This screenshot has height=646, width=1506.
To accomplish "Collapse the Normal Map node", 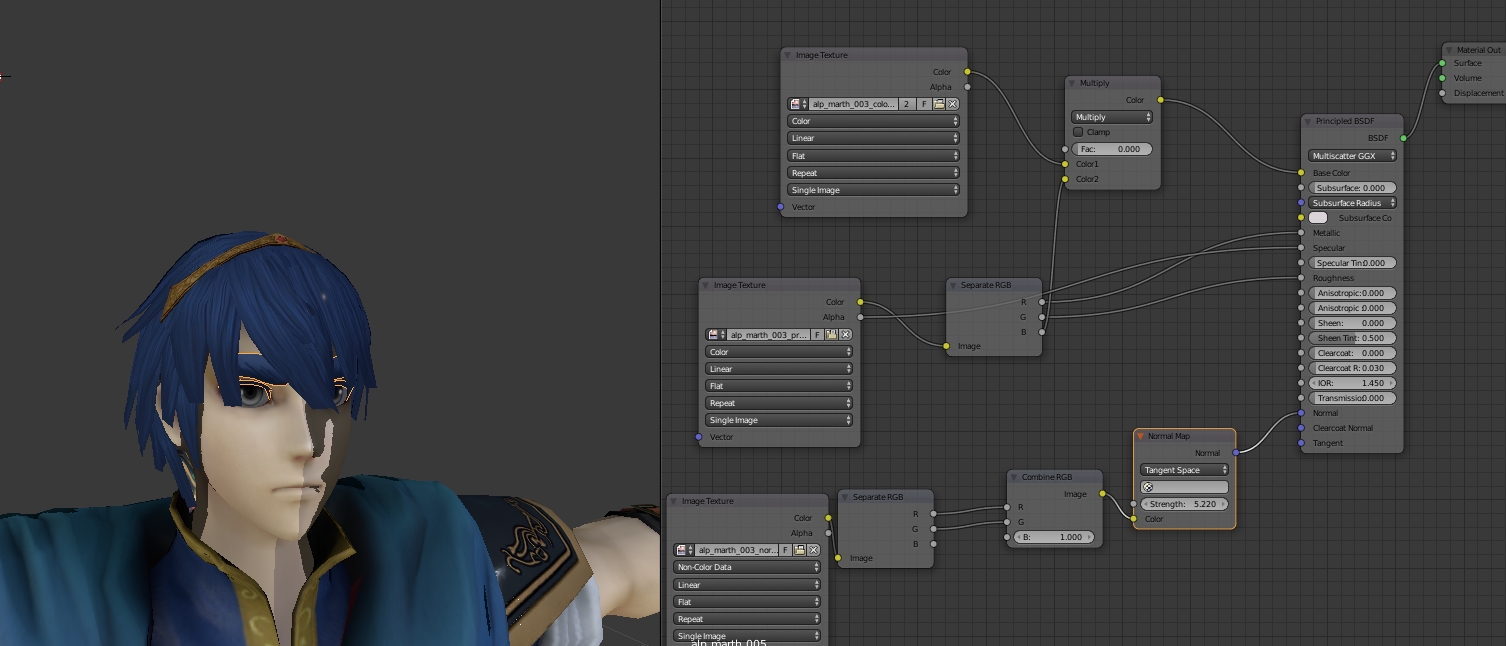I will pos(1140,436).
